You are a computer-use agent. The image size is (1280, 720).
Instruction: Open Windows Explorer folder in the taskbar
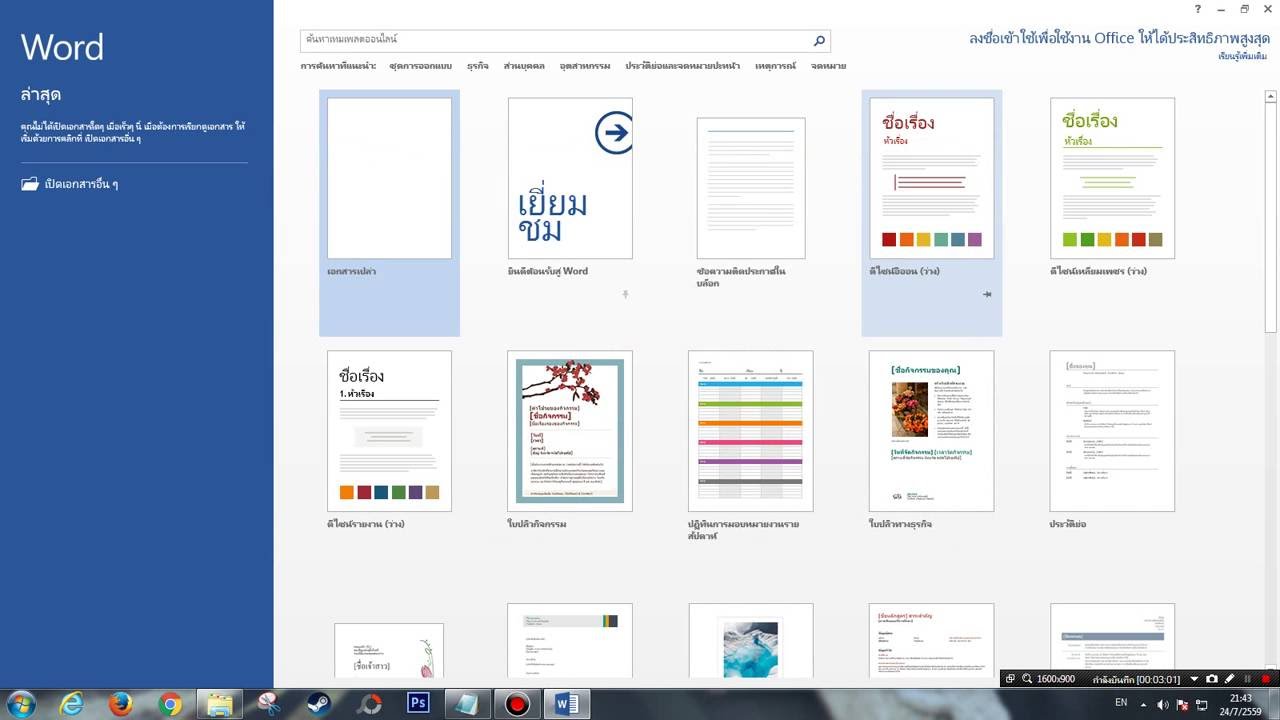(220, 704)
